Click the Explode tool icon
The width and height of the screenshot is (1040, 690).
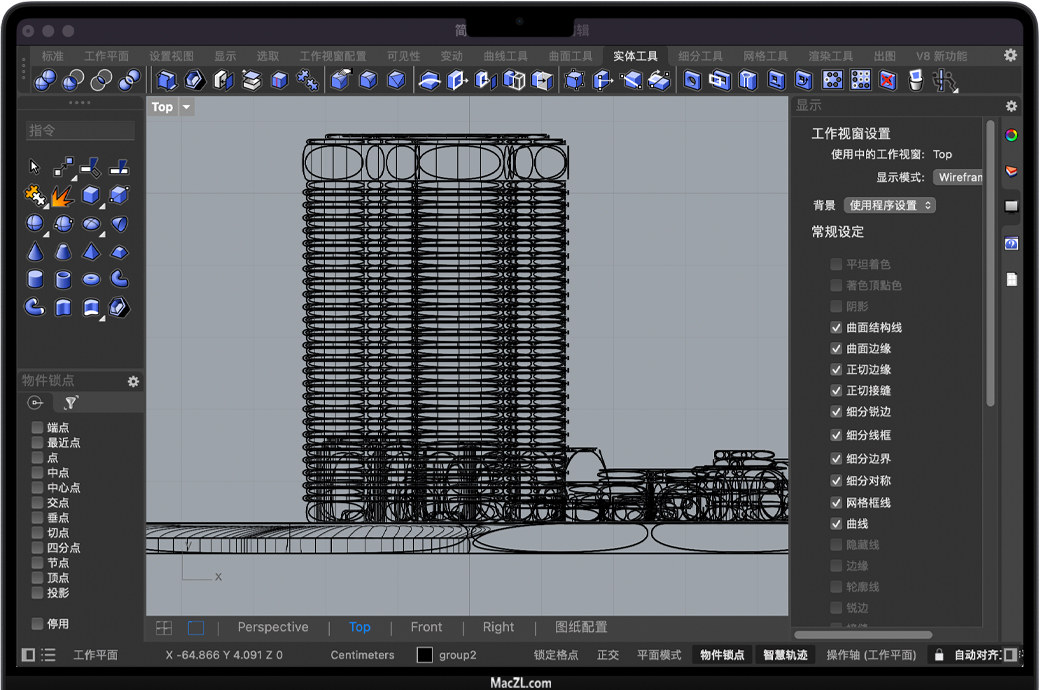(63, 195)
